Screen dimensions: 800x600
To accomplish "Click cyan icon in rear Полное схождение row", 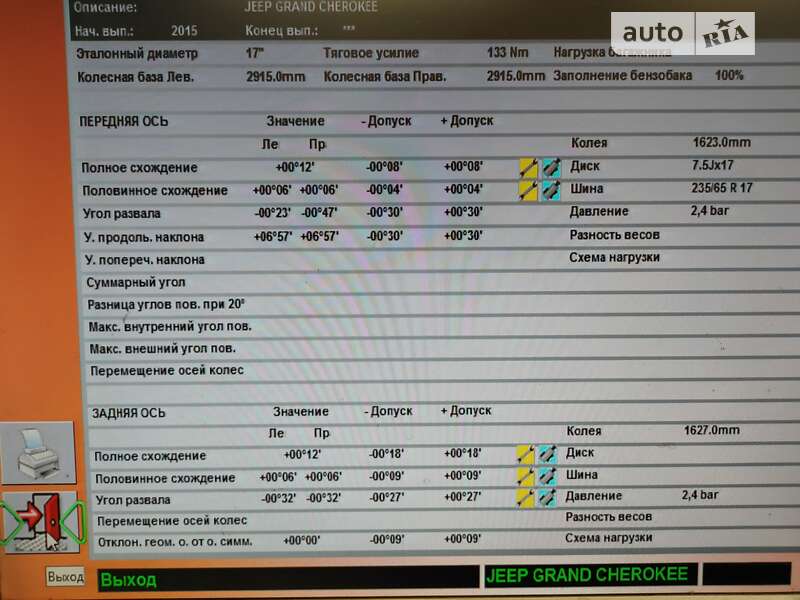I will [x=548, y=454].
